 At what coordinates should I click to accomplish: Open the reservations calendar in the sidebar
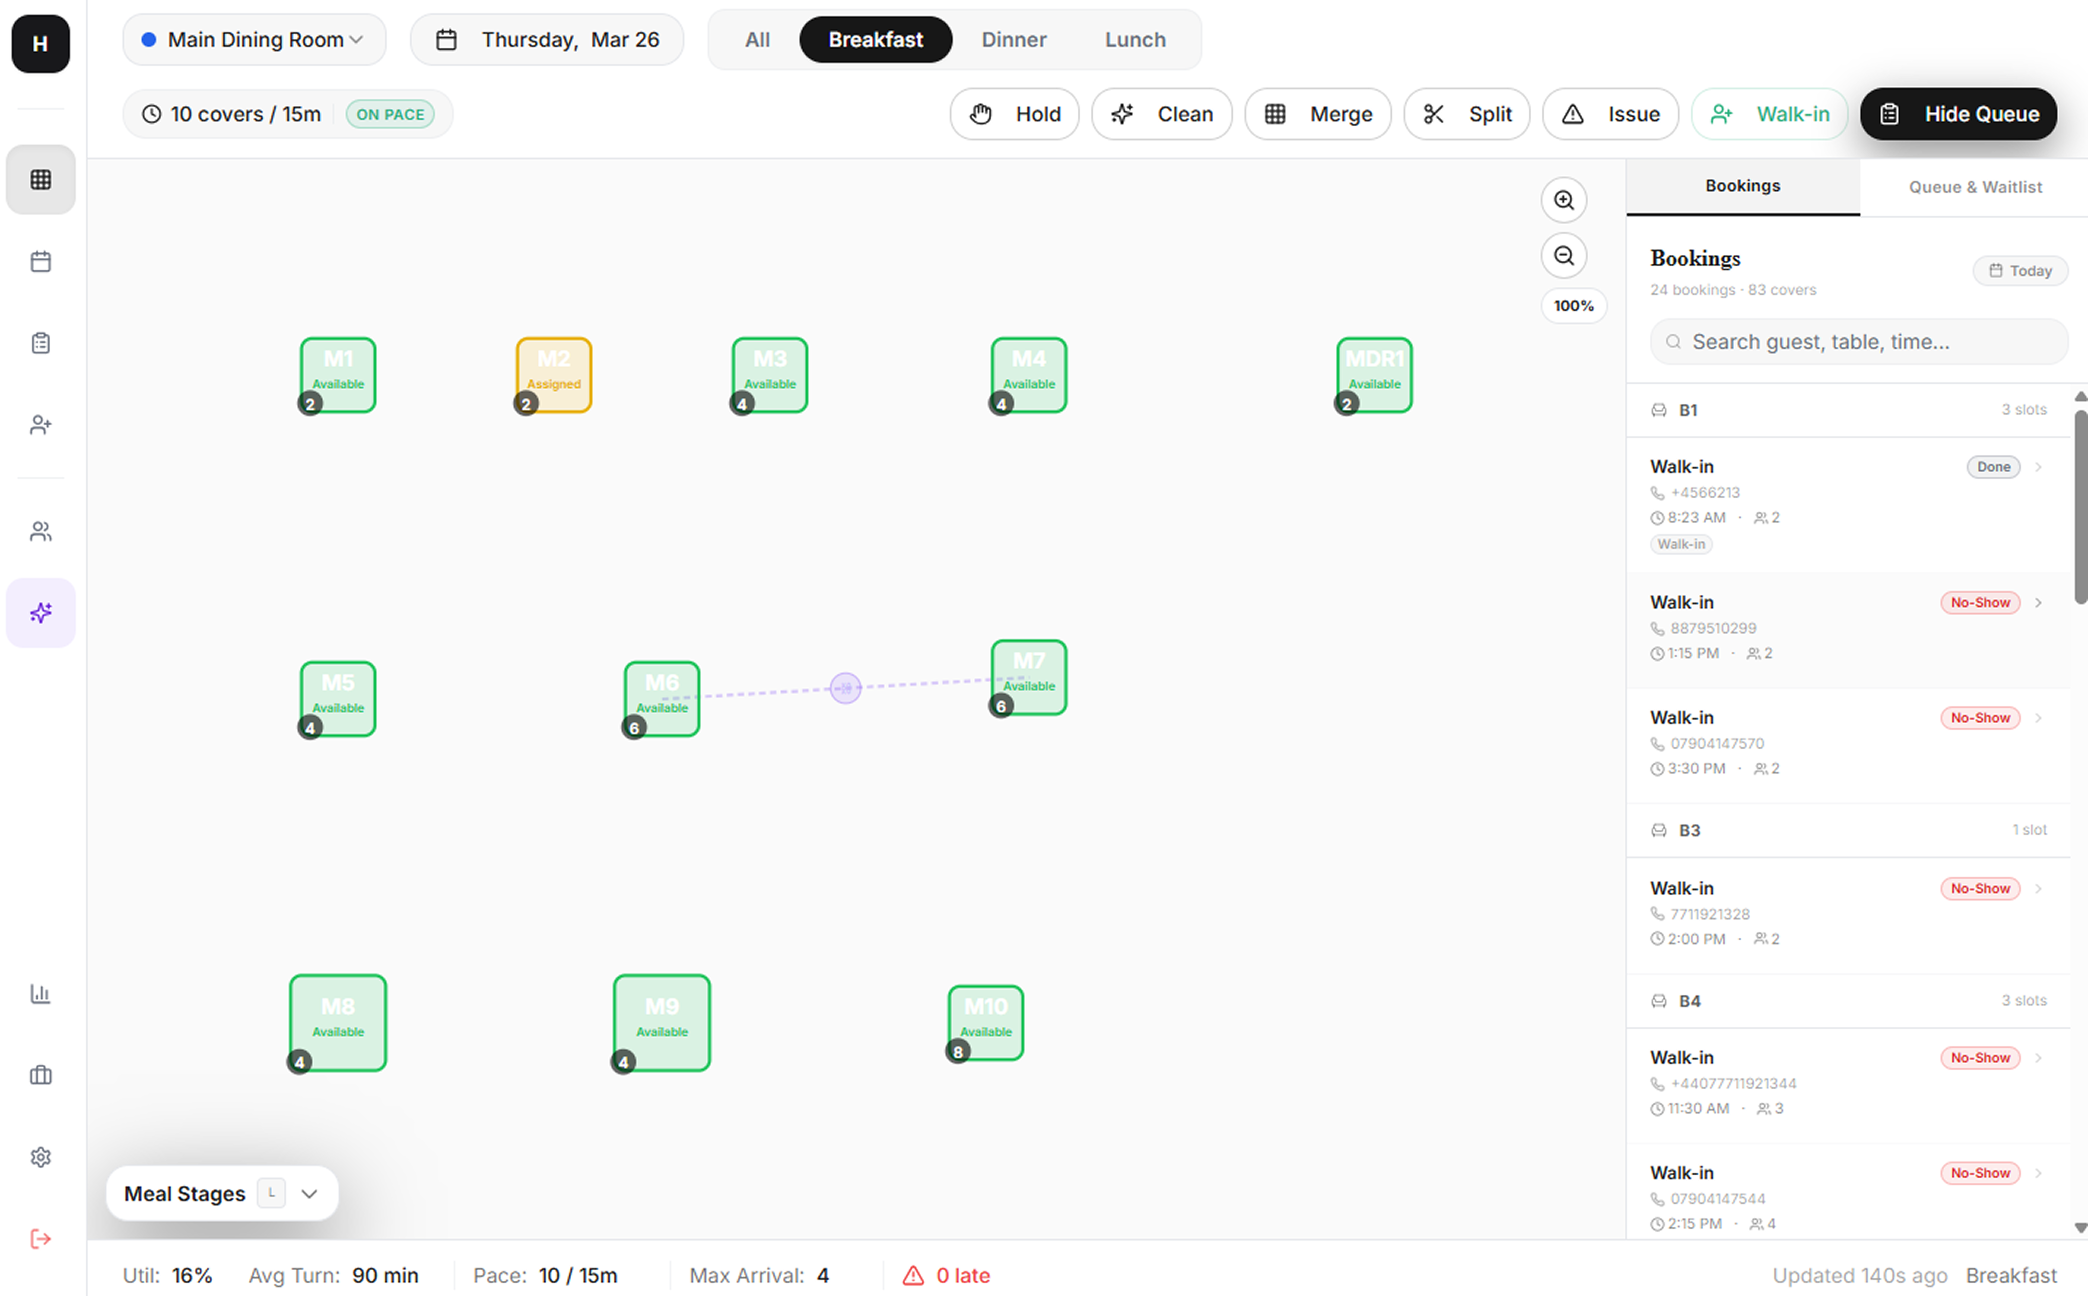point(40,260)
